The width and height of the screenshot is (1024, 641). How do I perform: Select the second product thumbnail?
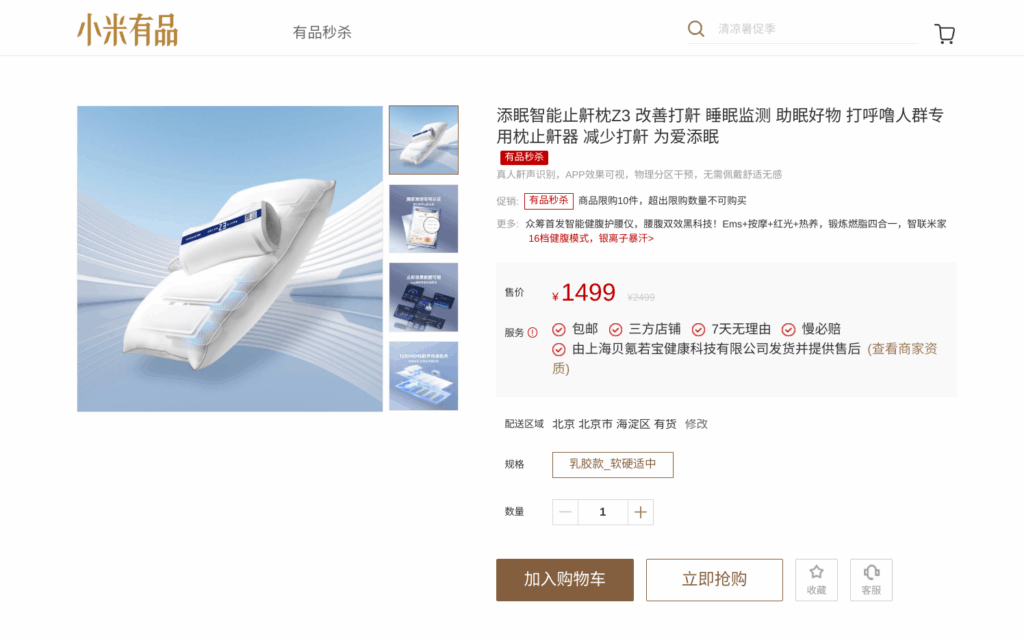point(424,219)
